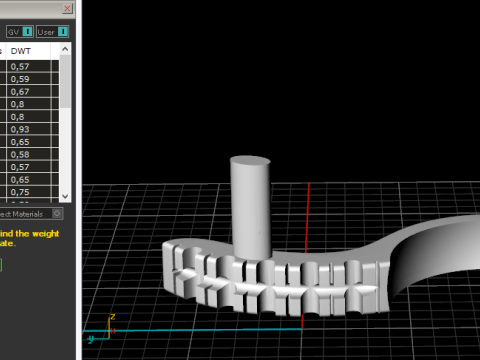Click the y axis label on gizmo
The height and width of the screenshot is (360, 480).
click(90, 339)
